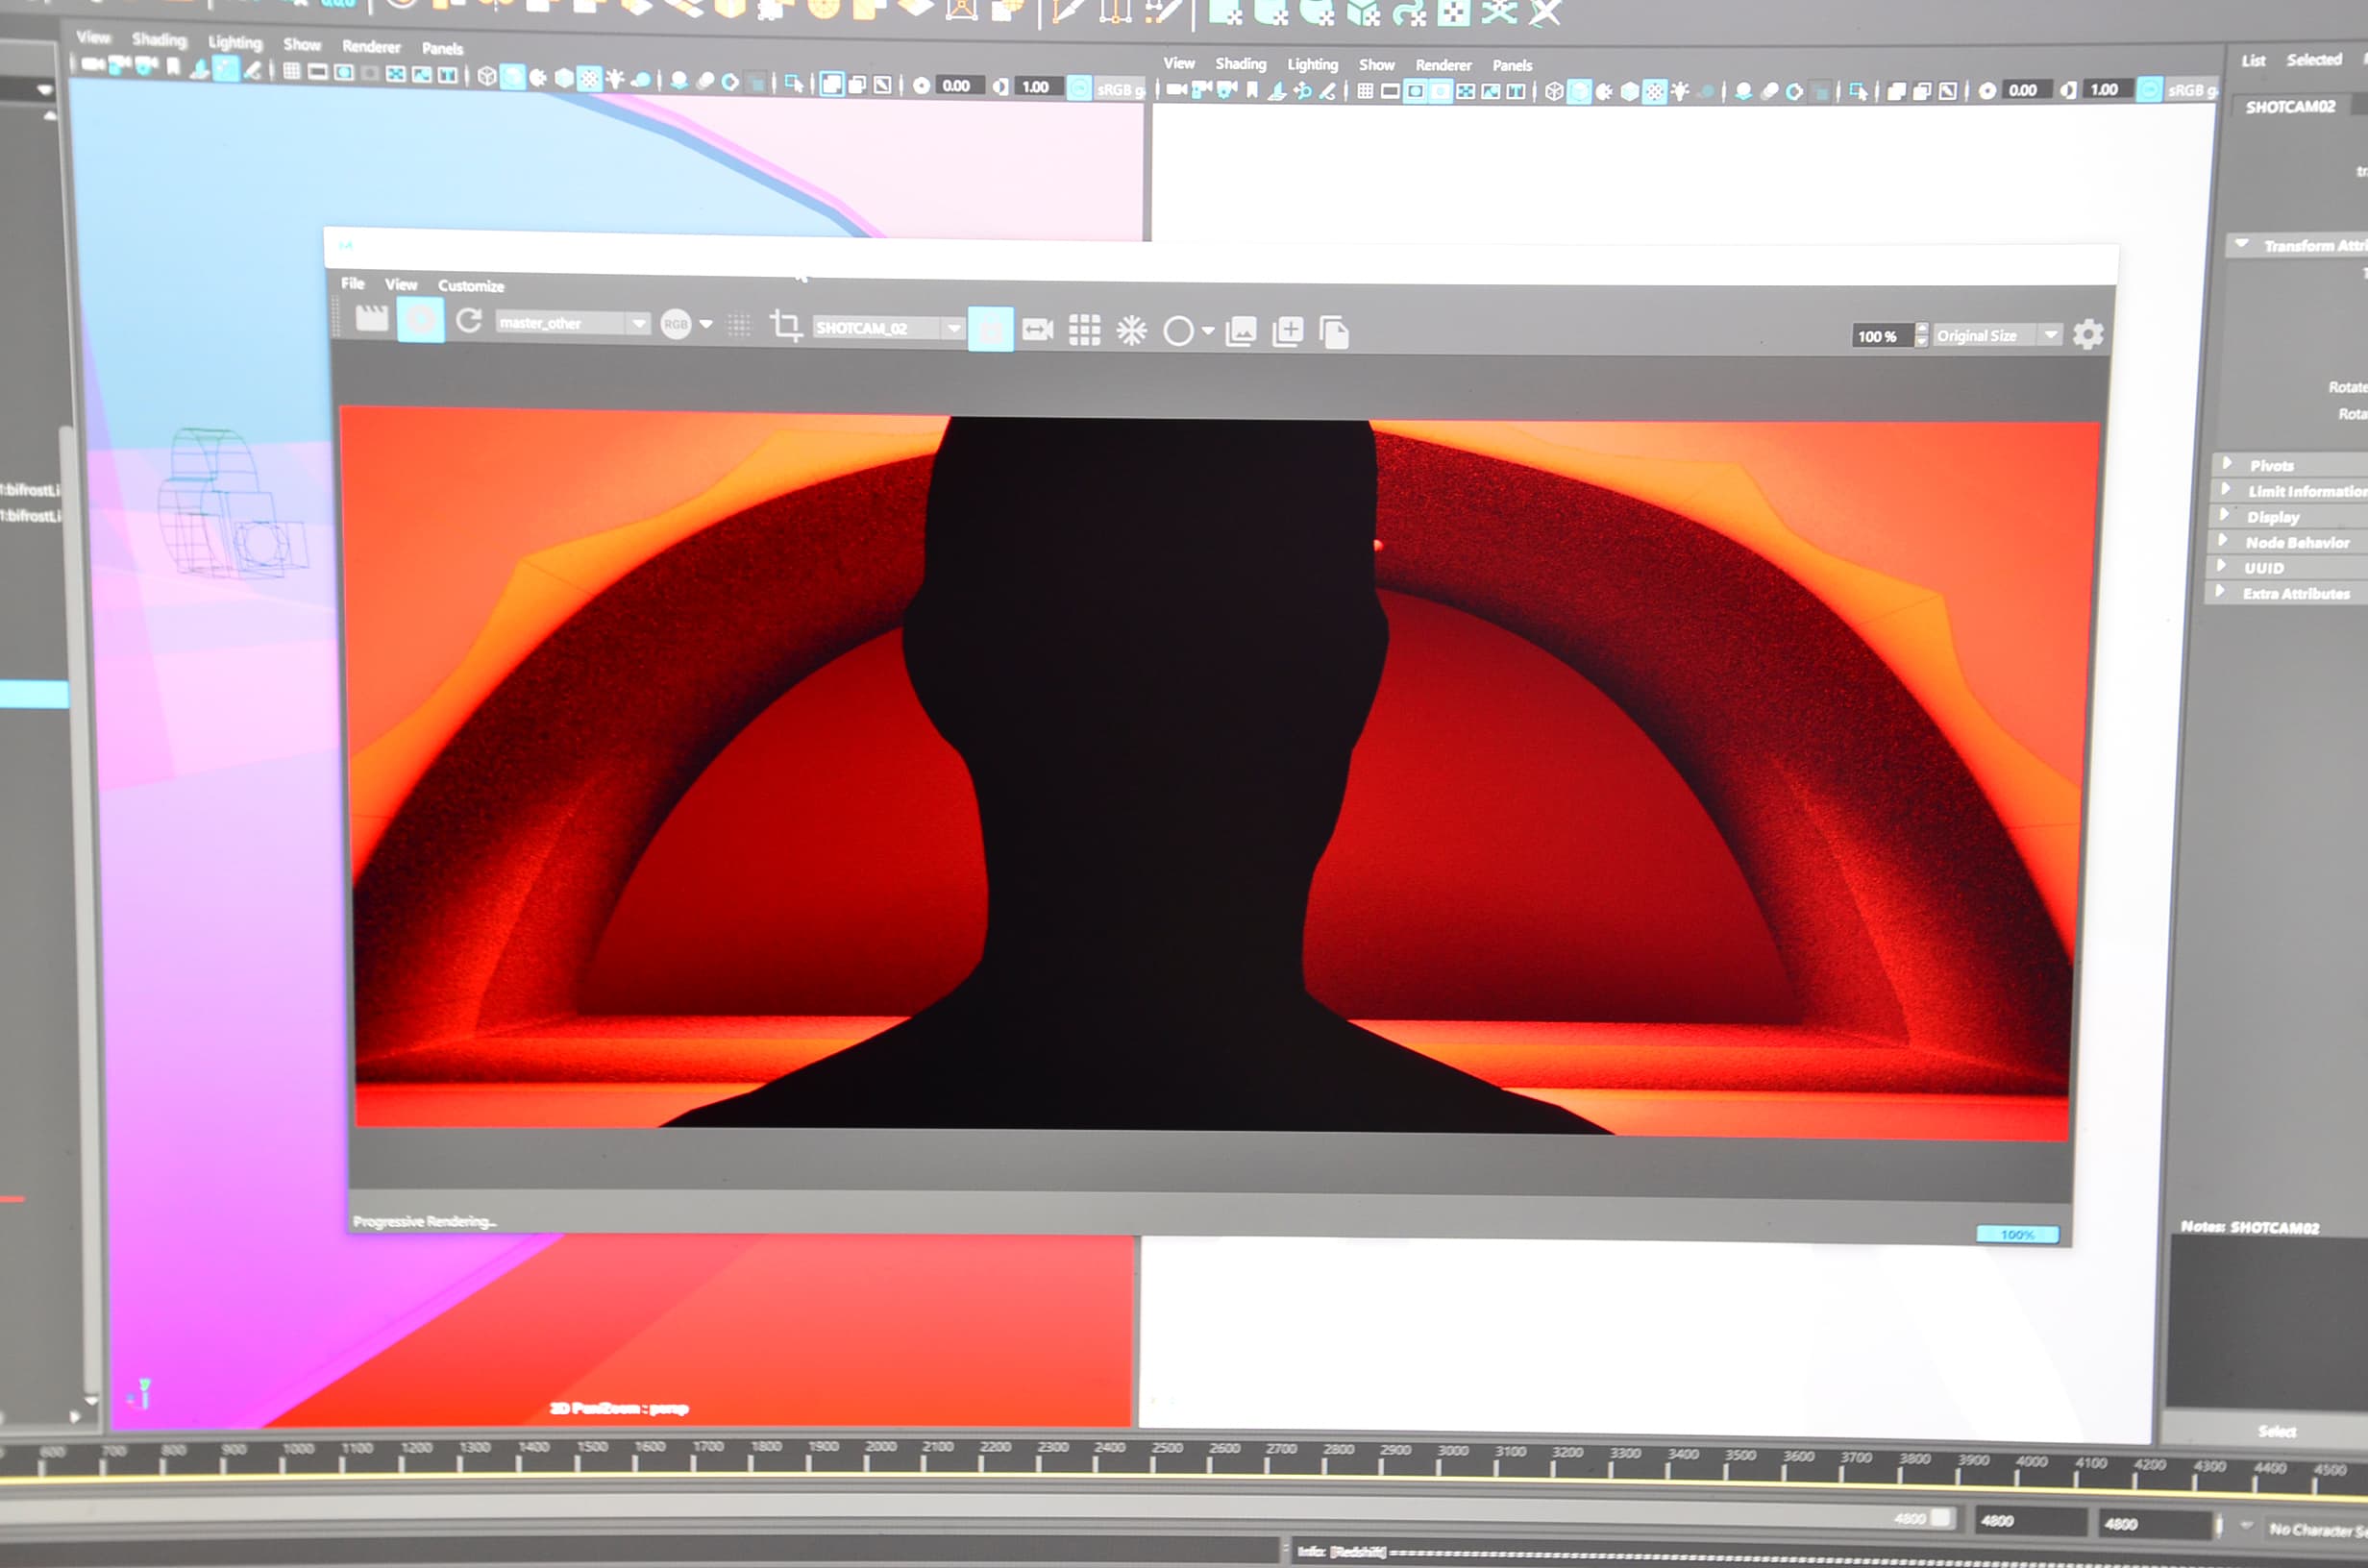2368x1568 pixels.
Task: Click the refresh render icon
Action: [x=469, y=321]
